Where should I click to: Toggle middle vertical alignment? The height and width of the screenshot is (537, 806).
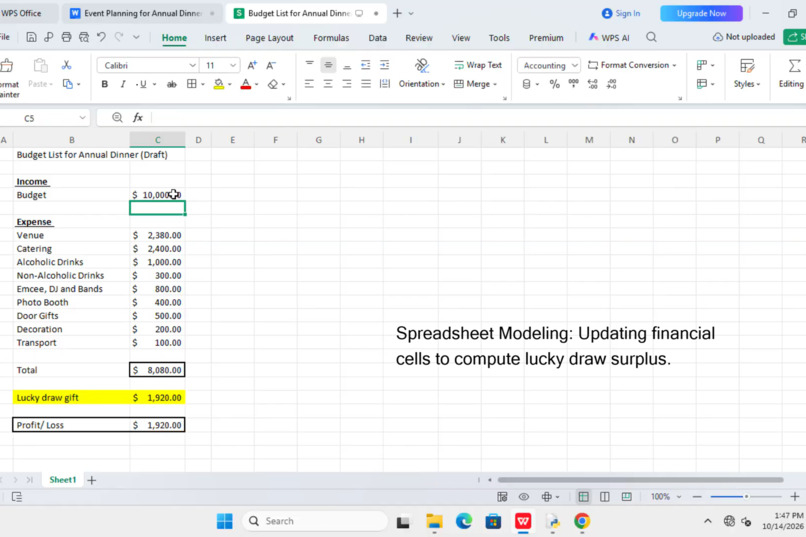[x=328, y=65]
